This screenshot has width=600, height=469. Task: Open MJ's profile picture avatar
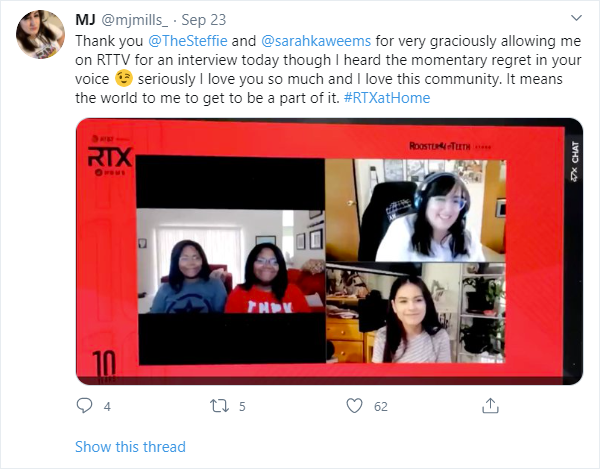click(40, 34)
